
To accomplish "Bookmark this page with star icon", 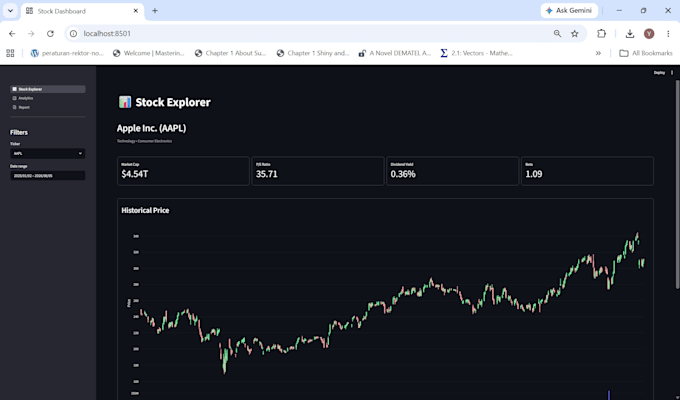I will pos(575,33).
